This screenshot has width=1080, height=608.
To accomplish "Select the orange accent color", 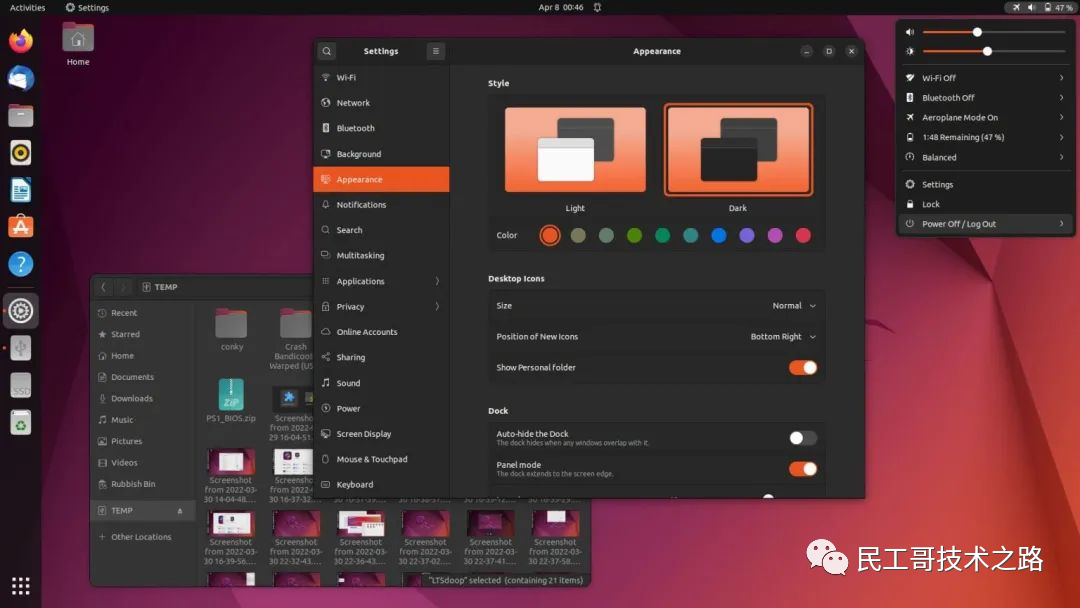I will coord(550,235).
